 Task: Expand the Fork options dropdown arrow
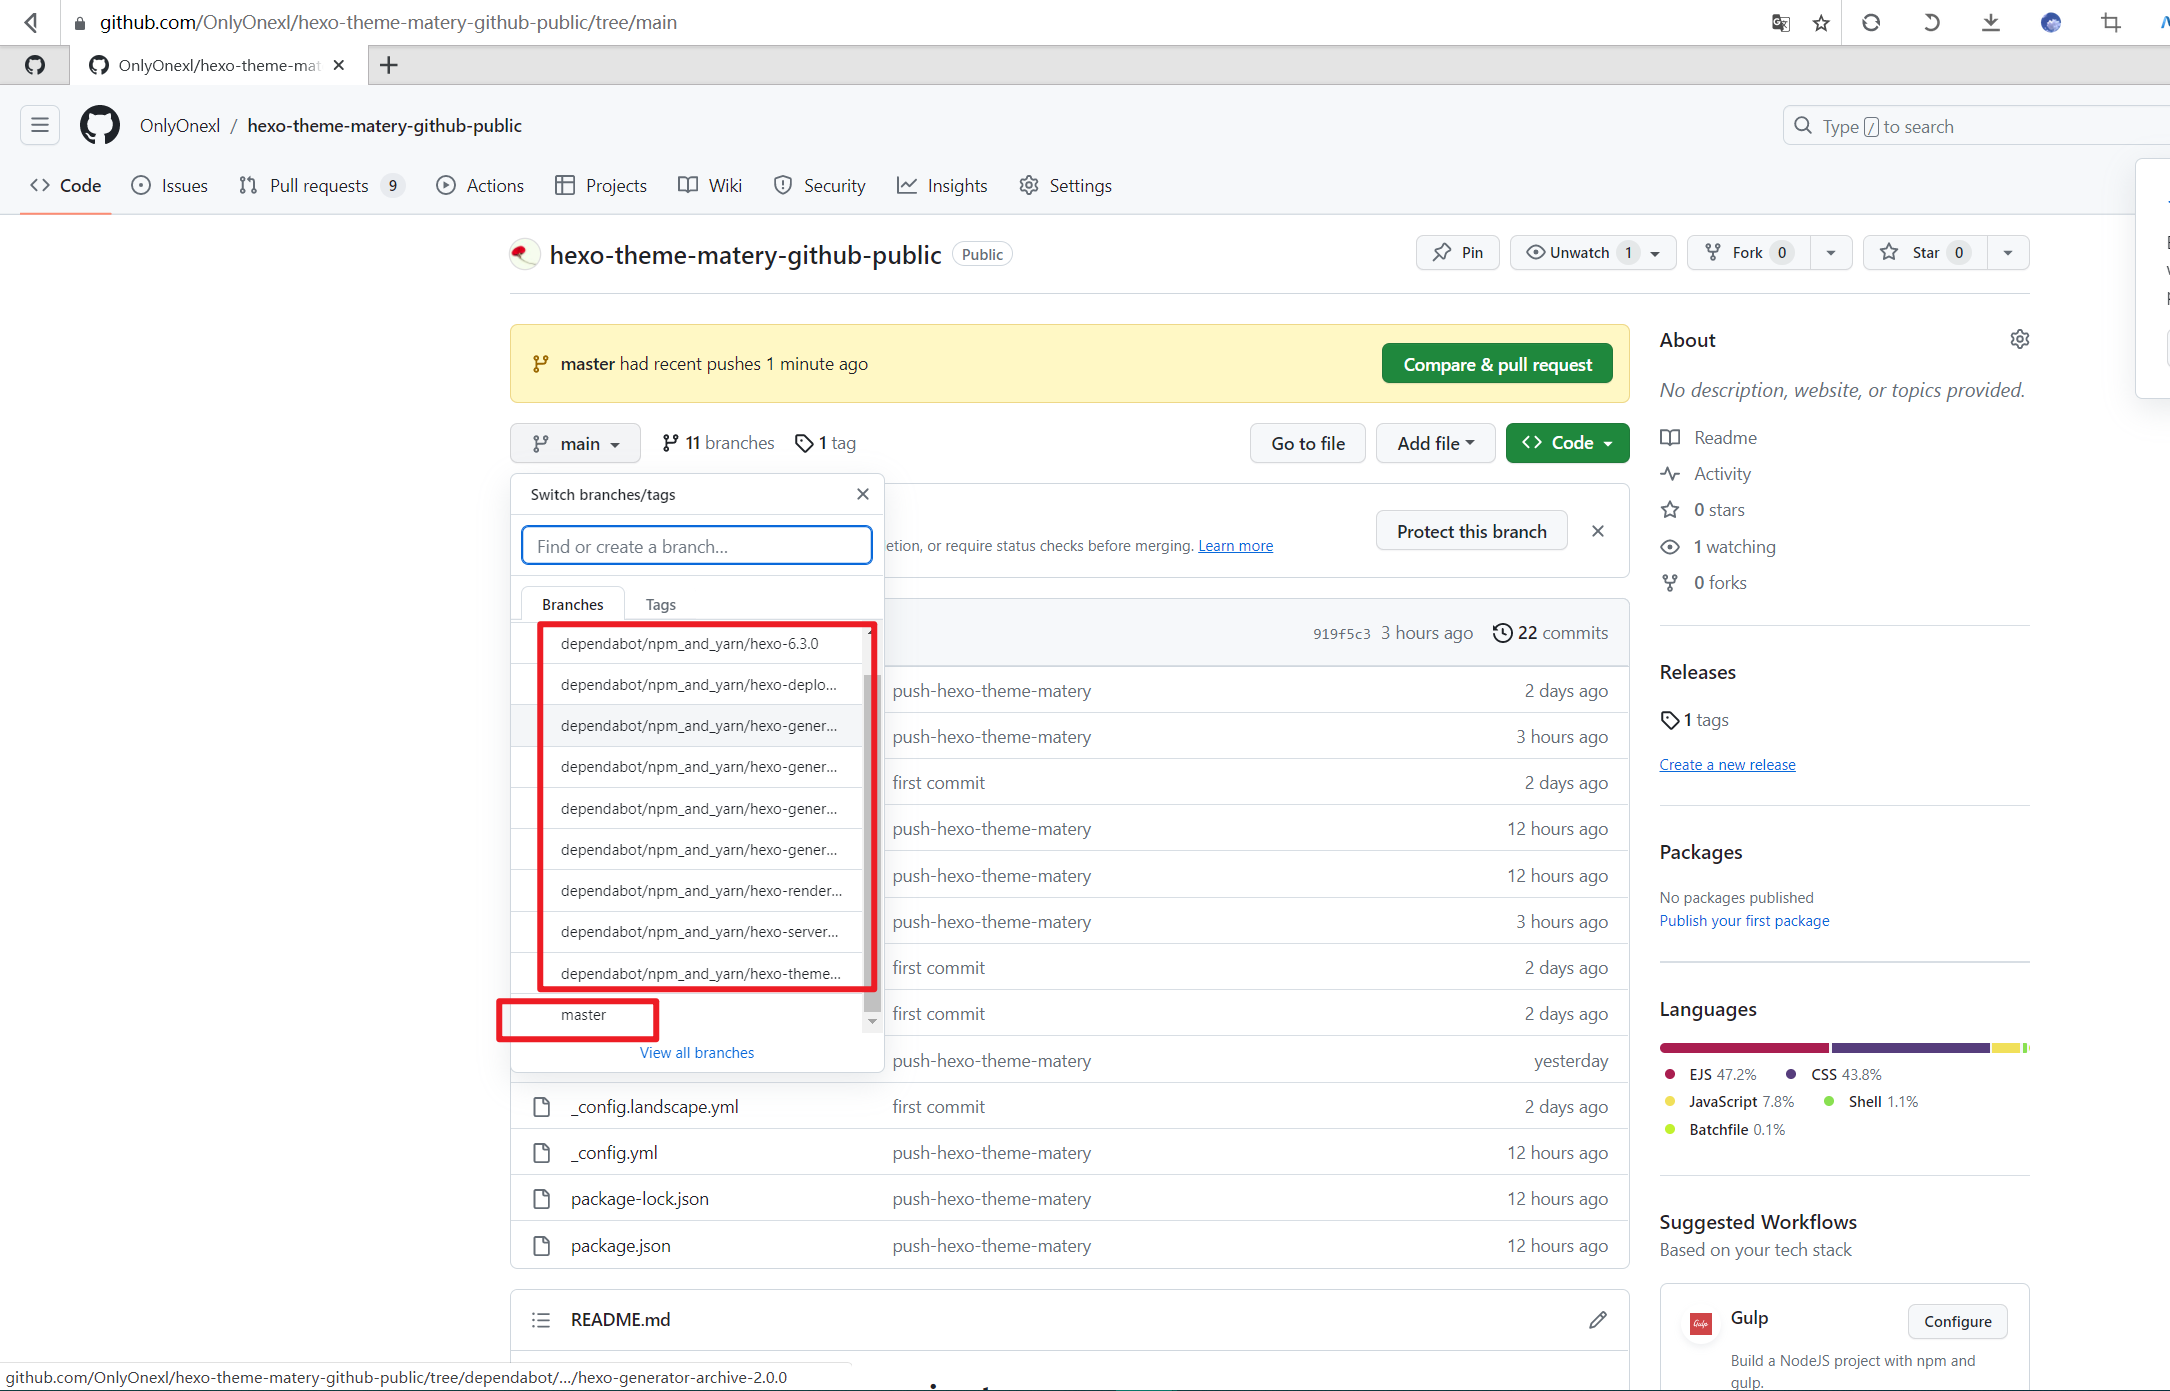[x=1831, y=252]
